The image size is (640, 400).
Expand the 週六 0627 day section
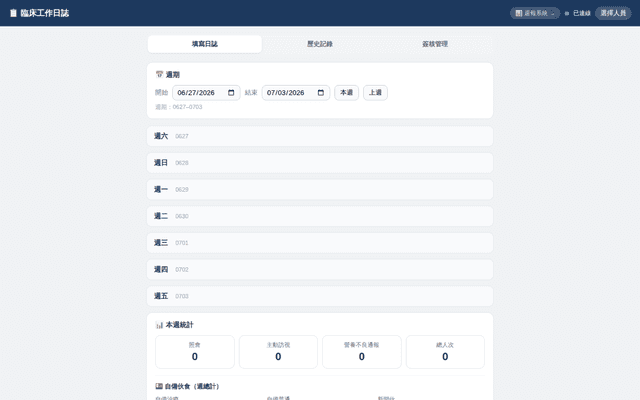point(320,136)
